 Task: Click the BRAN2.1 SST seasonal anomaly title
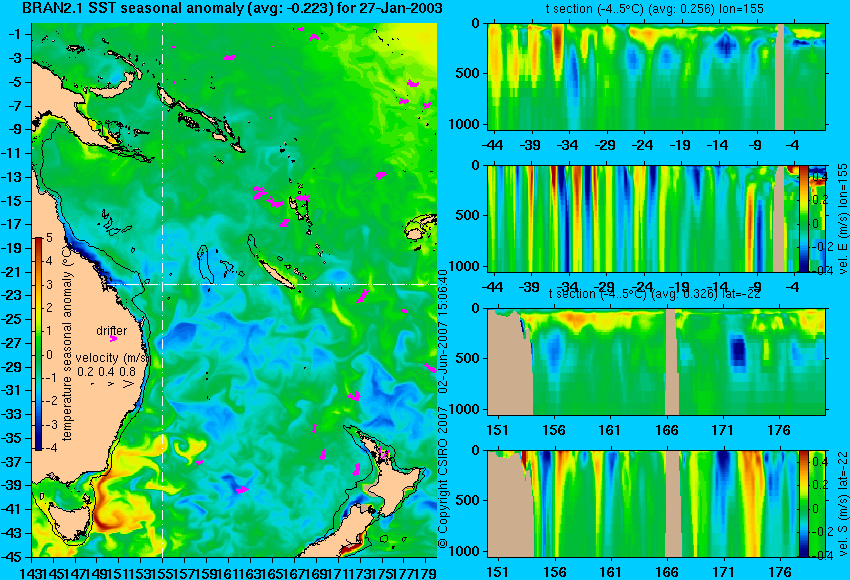231,8
